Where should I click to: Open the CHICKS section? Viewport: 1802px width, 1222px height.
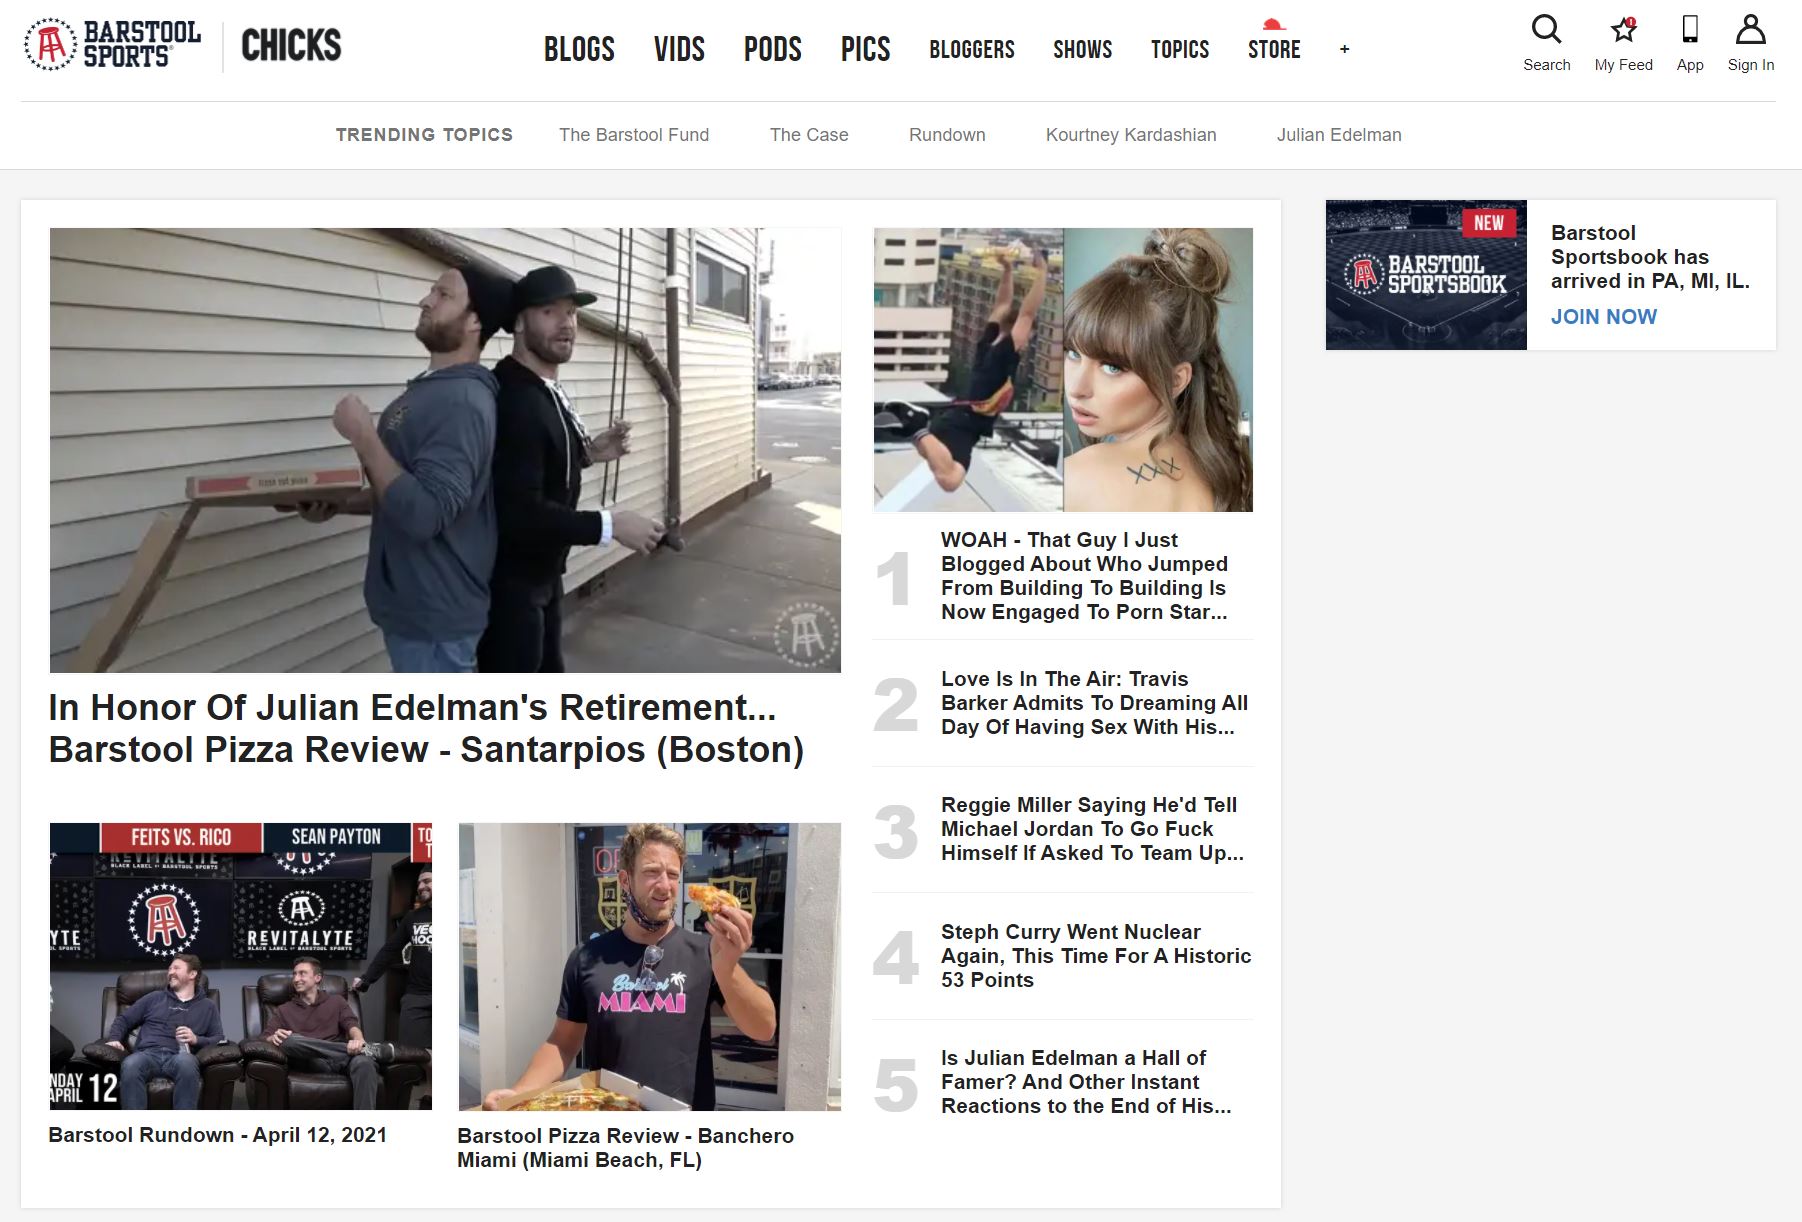291,46
